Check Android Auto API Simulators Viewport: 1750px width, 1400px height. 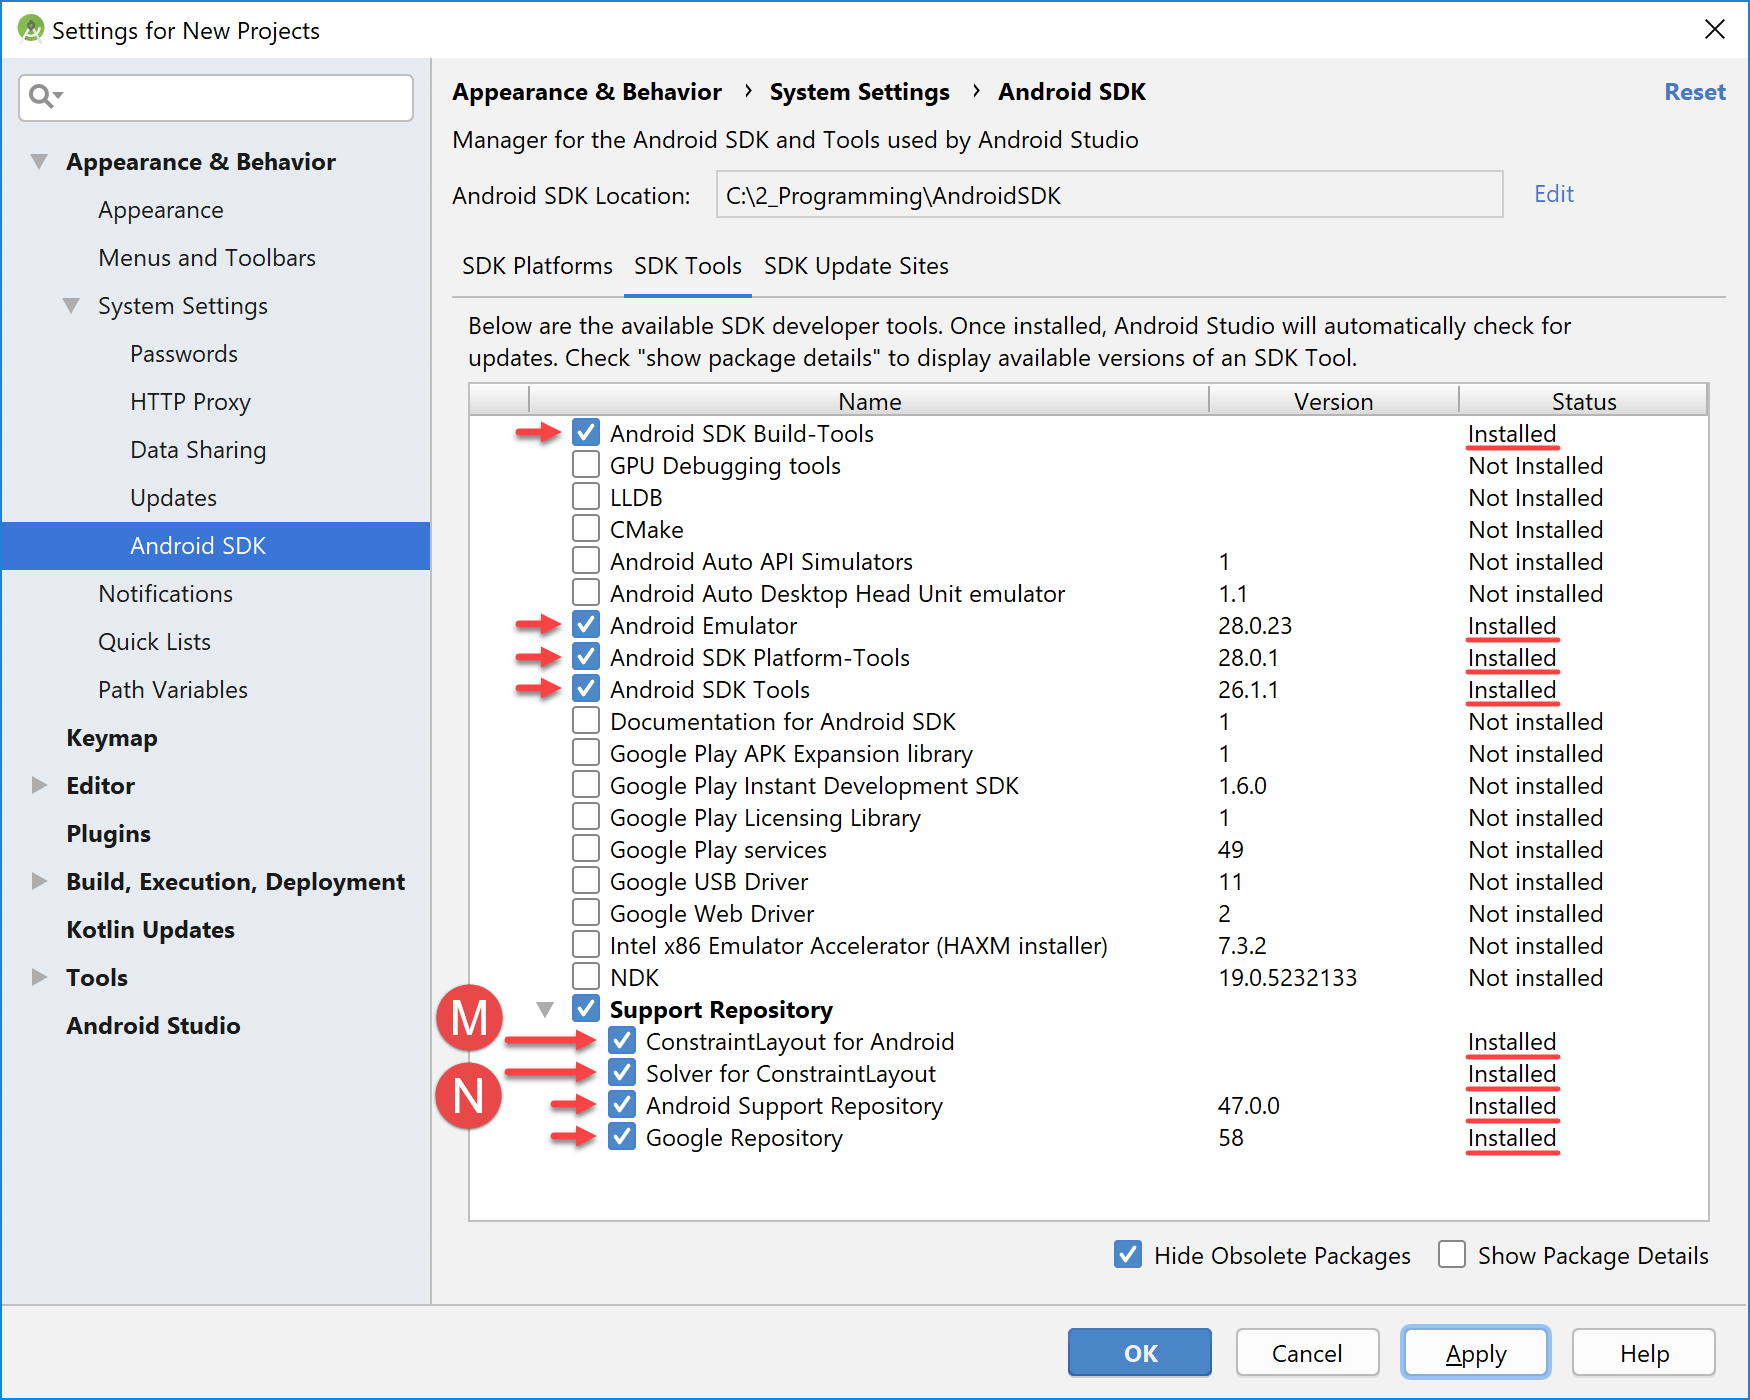586,561
